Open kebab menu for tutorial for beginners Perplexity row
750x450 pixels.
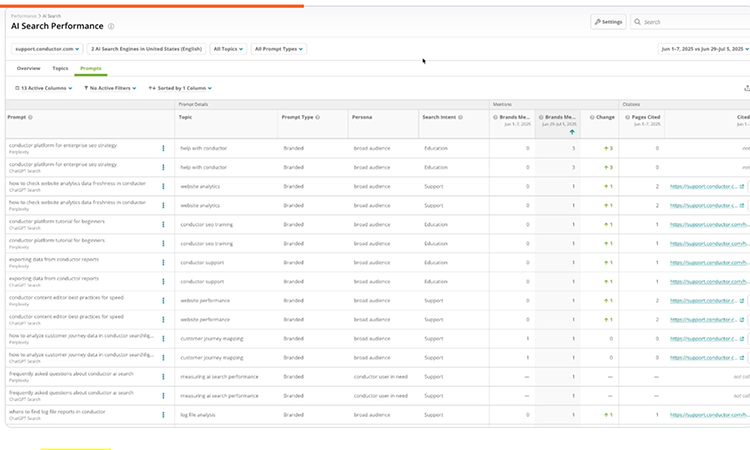point(163,243)
